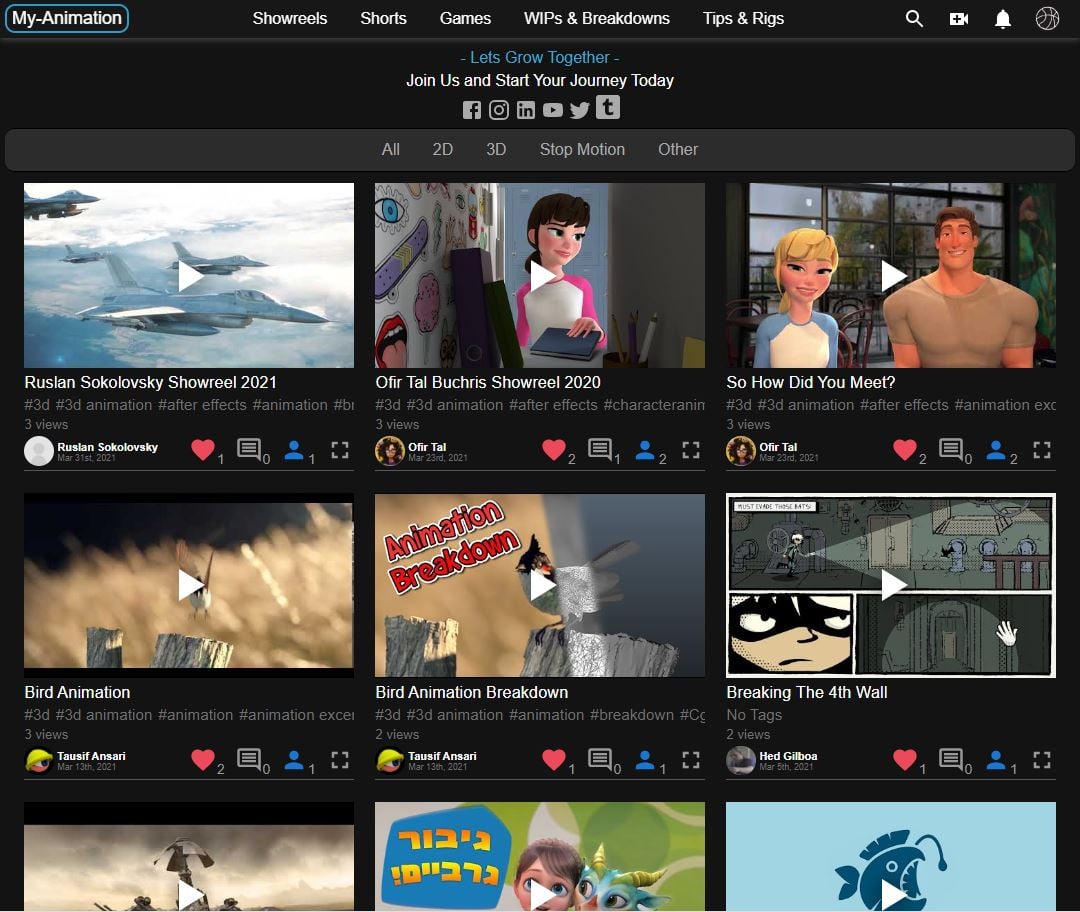1080x912 pixels.
Task: Play the Ruslan Sokolovsky Showreel 2021 video
Action: click(189, 276)
